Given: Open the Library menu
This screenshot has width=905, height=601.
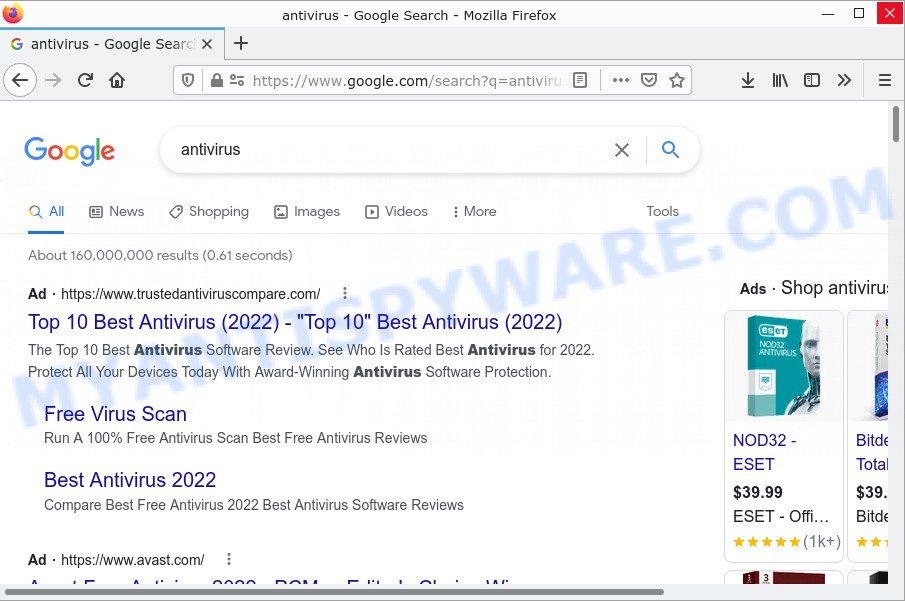Looking at the screenshot, I should click(780, 80).
